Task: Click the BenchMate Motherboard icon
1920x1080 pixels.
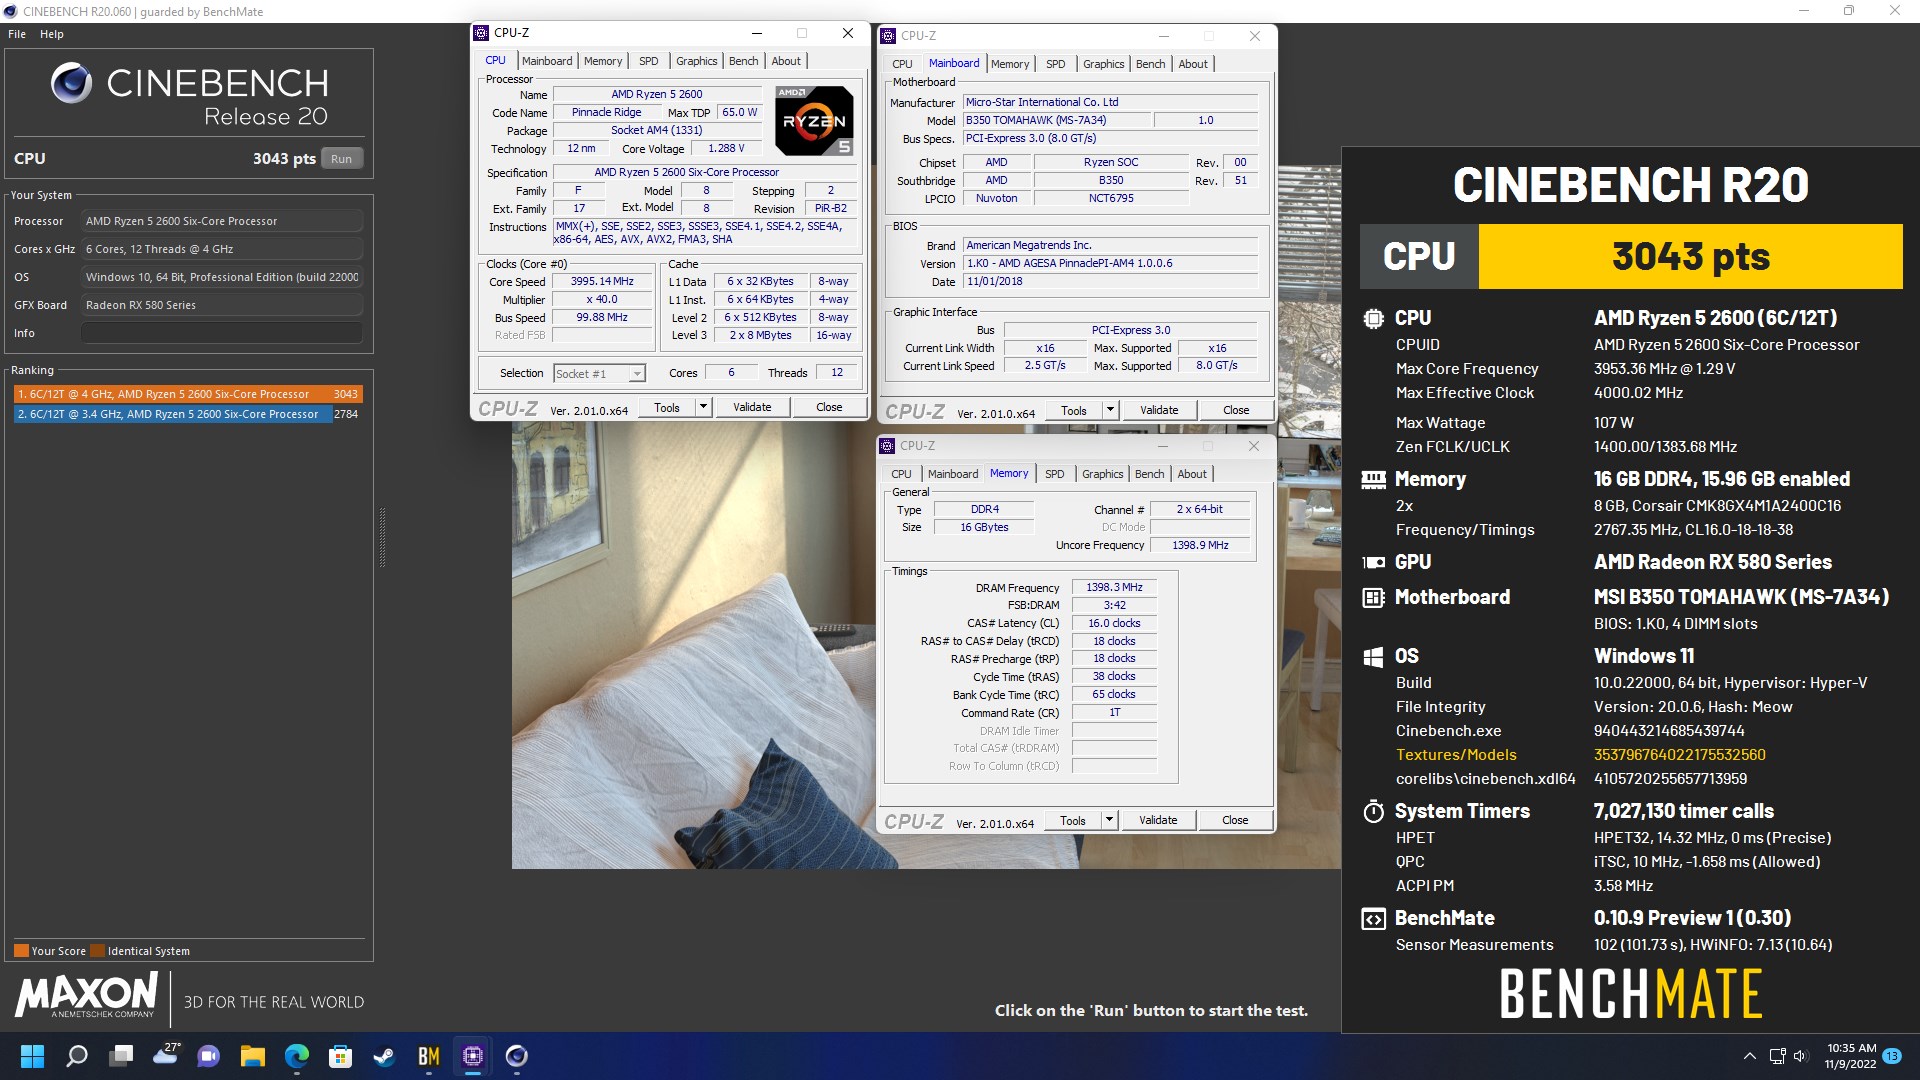Action: pyautogui.click(x=1373, y=597)
